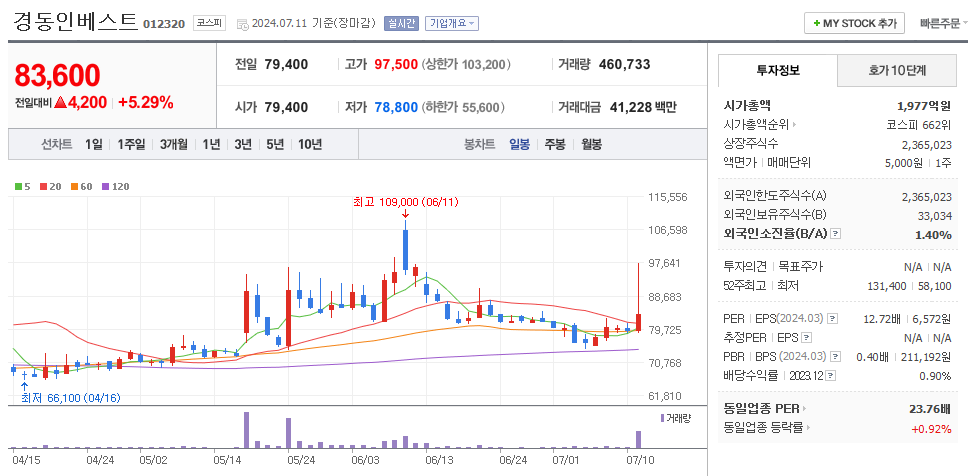Click the 동일업종 PER link
The height and width of the screenshot is (476, 973).
tap(761, 409)
